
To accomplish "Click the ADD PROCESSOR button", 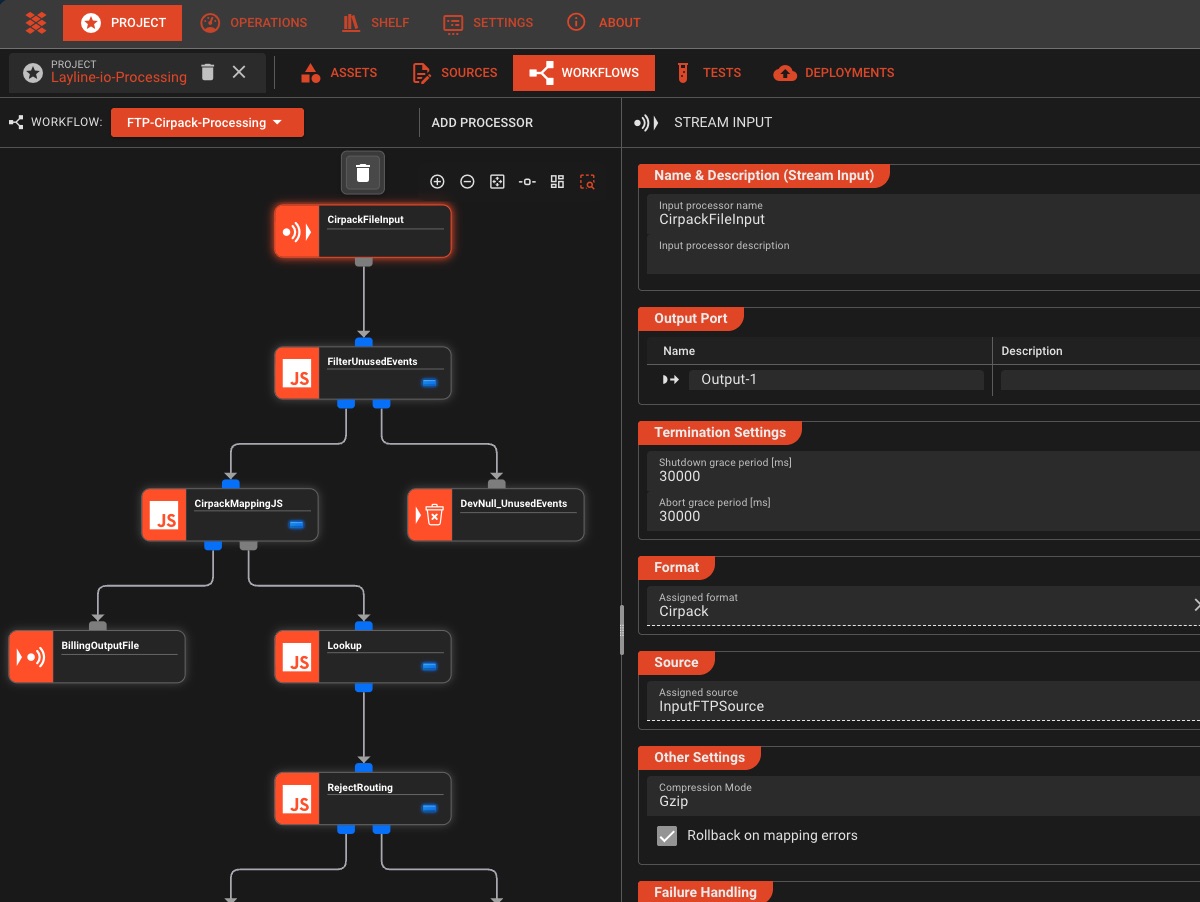I will pos(482,122).
